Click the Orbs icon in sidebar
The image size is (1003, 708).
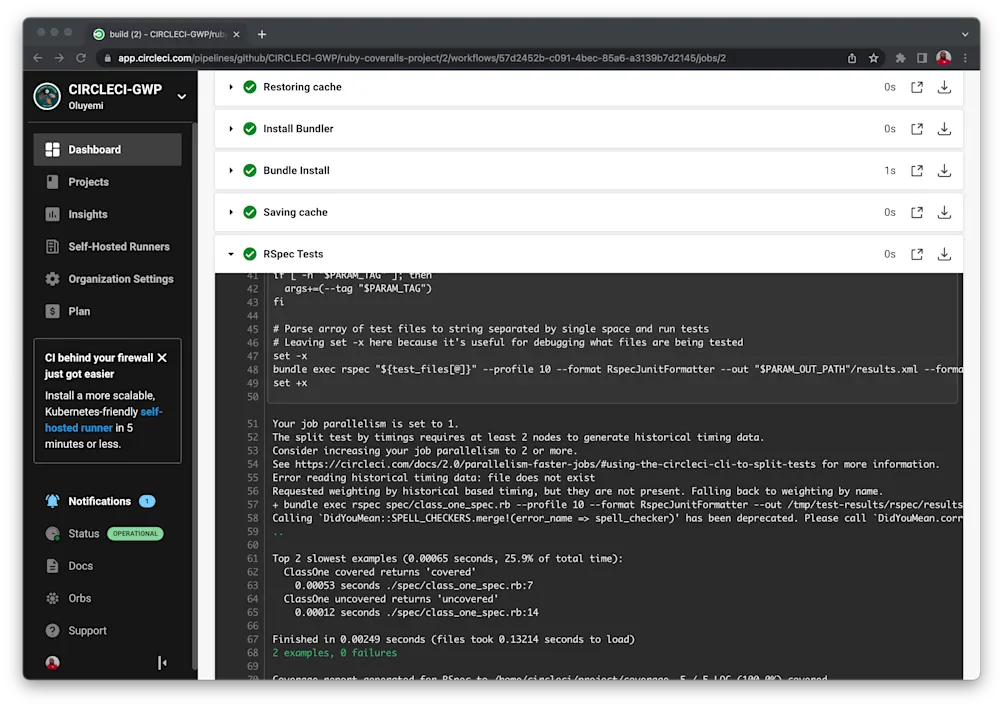coord(52,598)
